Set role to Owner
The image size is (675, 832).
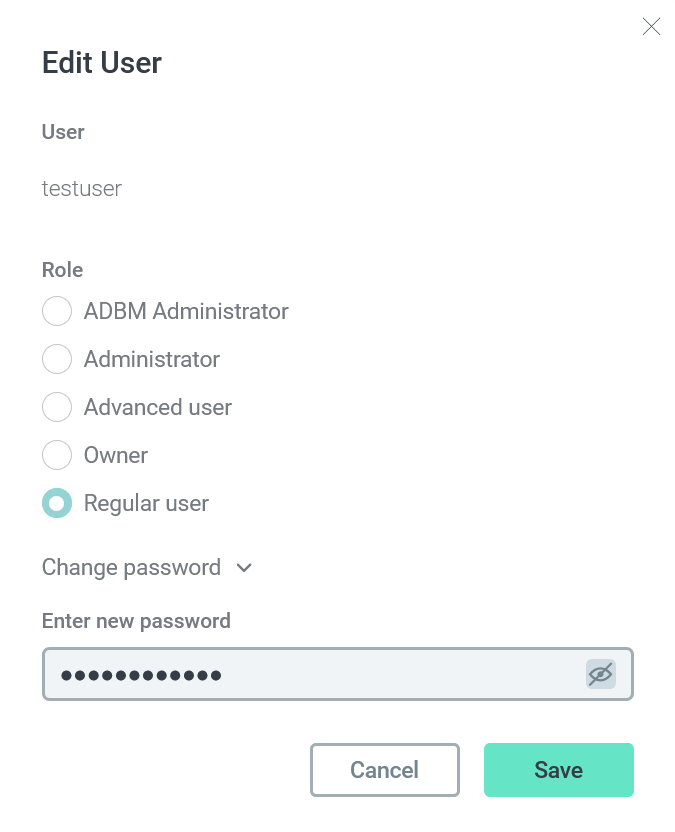57,455
